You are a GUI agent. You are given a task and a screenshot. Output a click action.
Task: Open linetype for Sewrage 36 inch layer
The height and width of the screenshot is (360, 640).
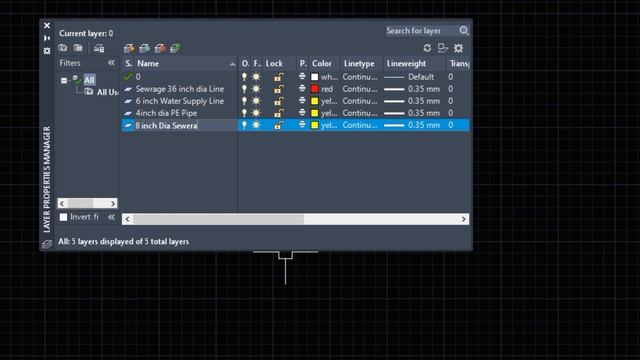360,89
